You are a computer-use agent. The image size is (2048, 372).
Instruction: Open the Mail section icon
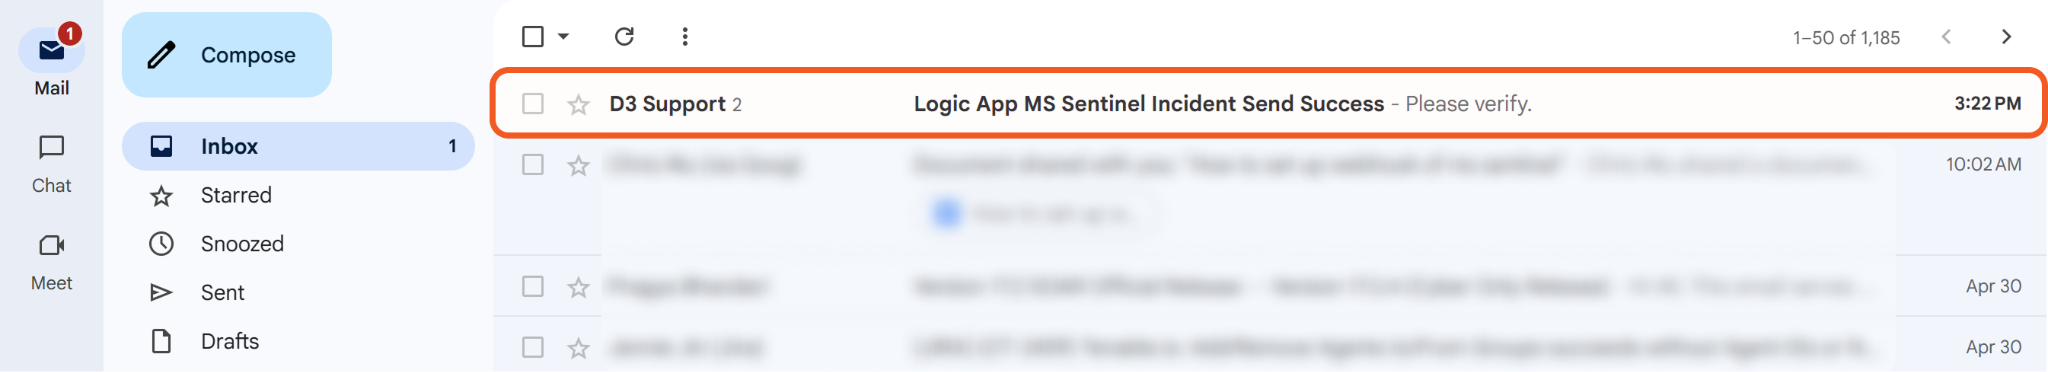pos(52,50)
